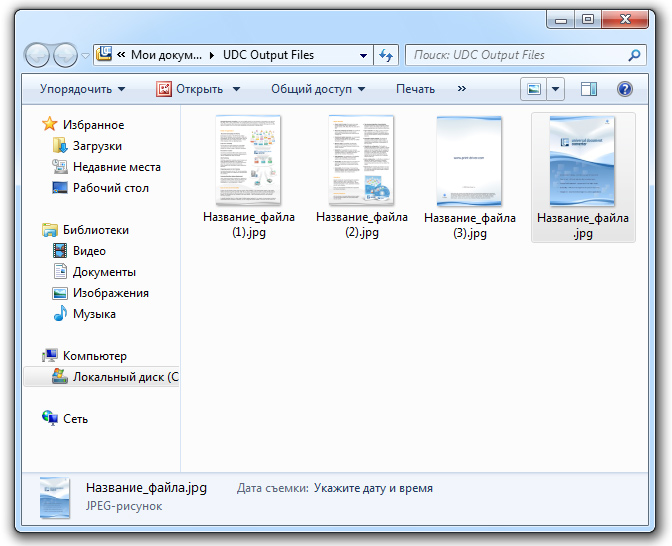Select thumbnail of highlighted Название_файла.jpg
Image resolution: width=672 pixels, height=546 pixels.
click(x=582, y=161)
